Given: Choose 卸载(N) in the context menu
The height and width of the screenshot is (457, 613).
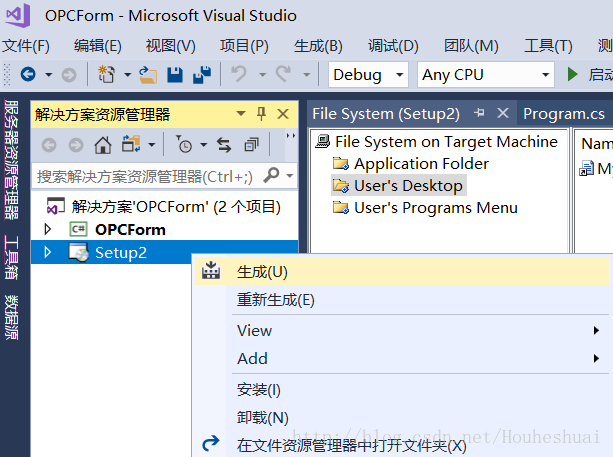Looking at the screenshot, I should (402, 417).
